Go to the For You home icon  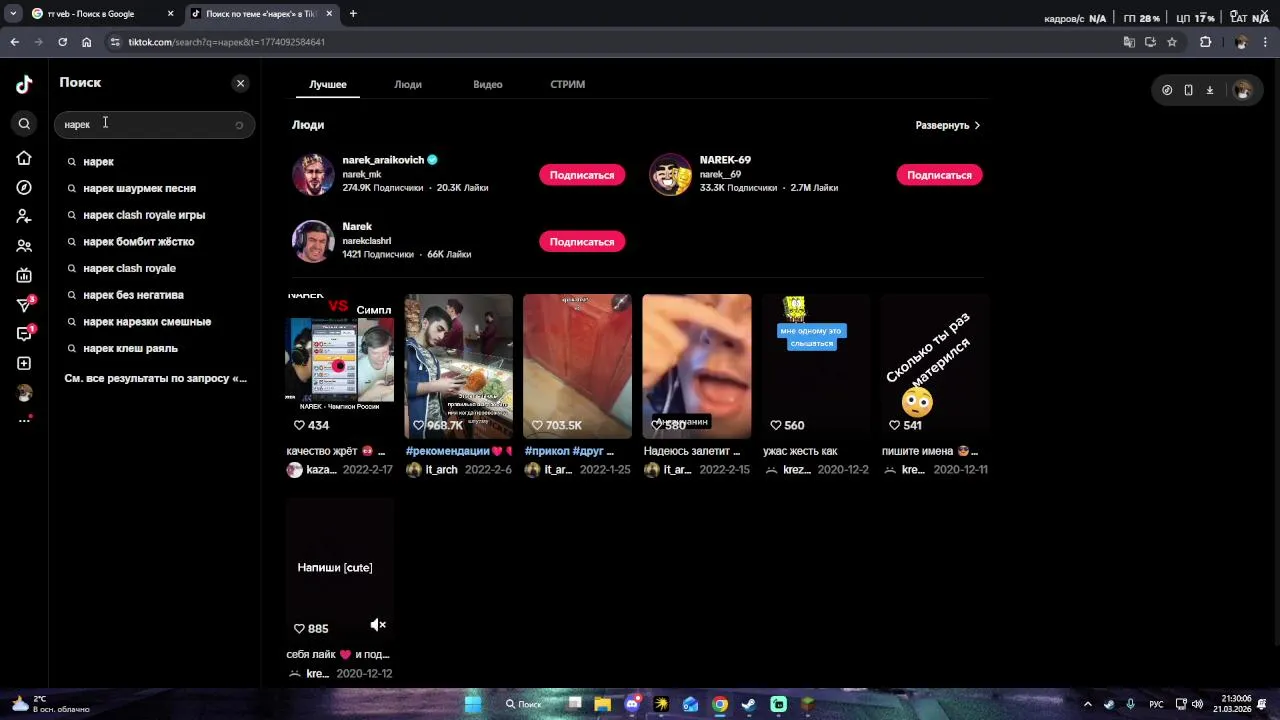(24, 158)
